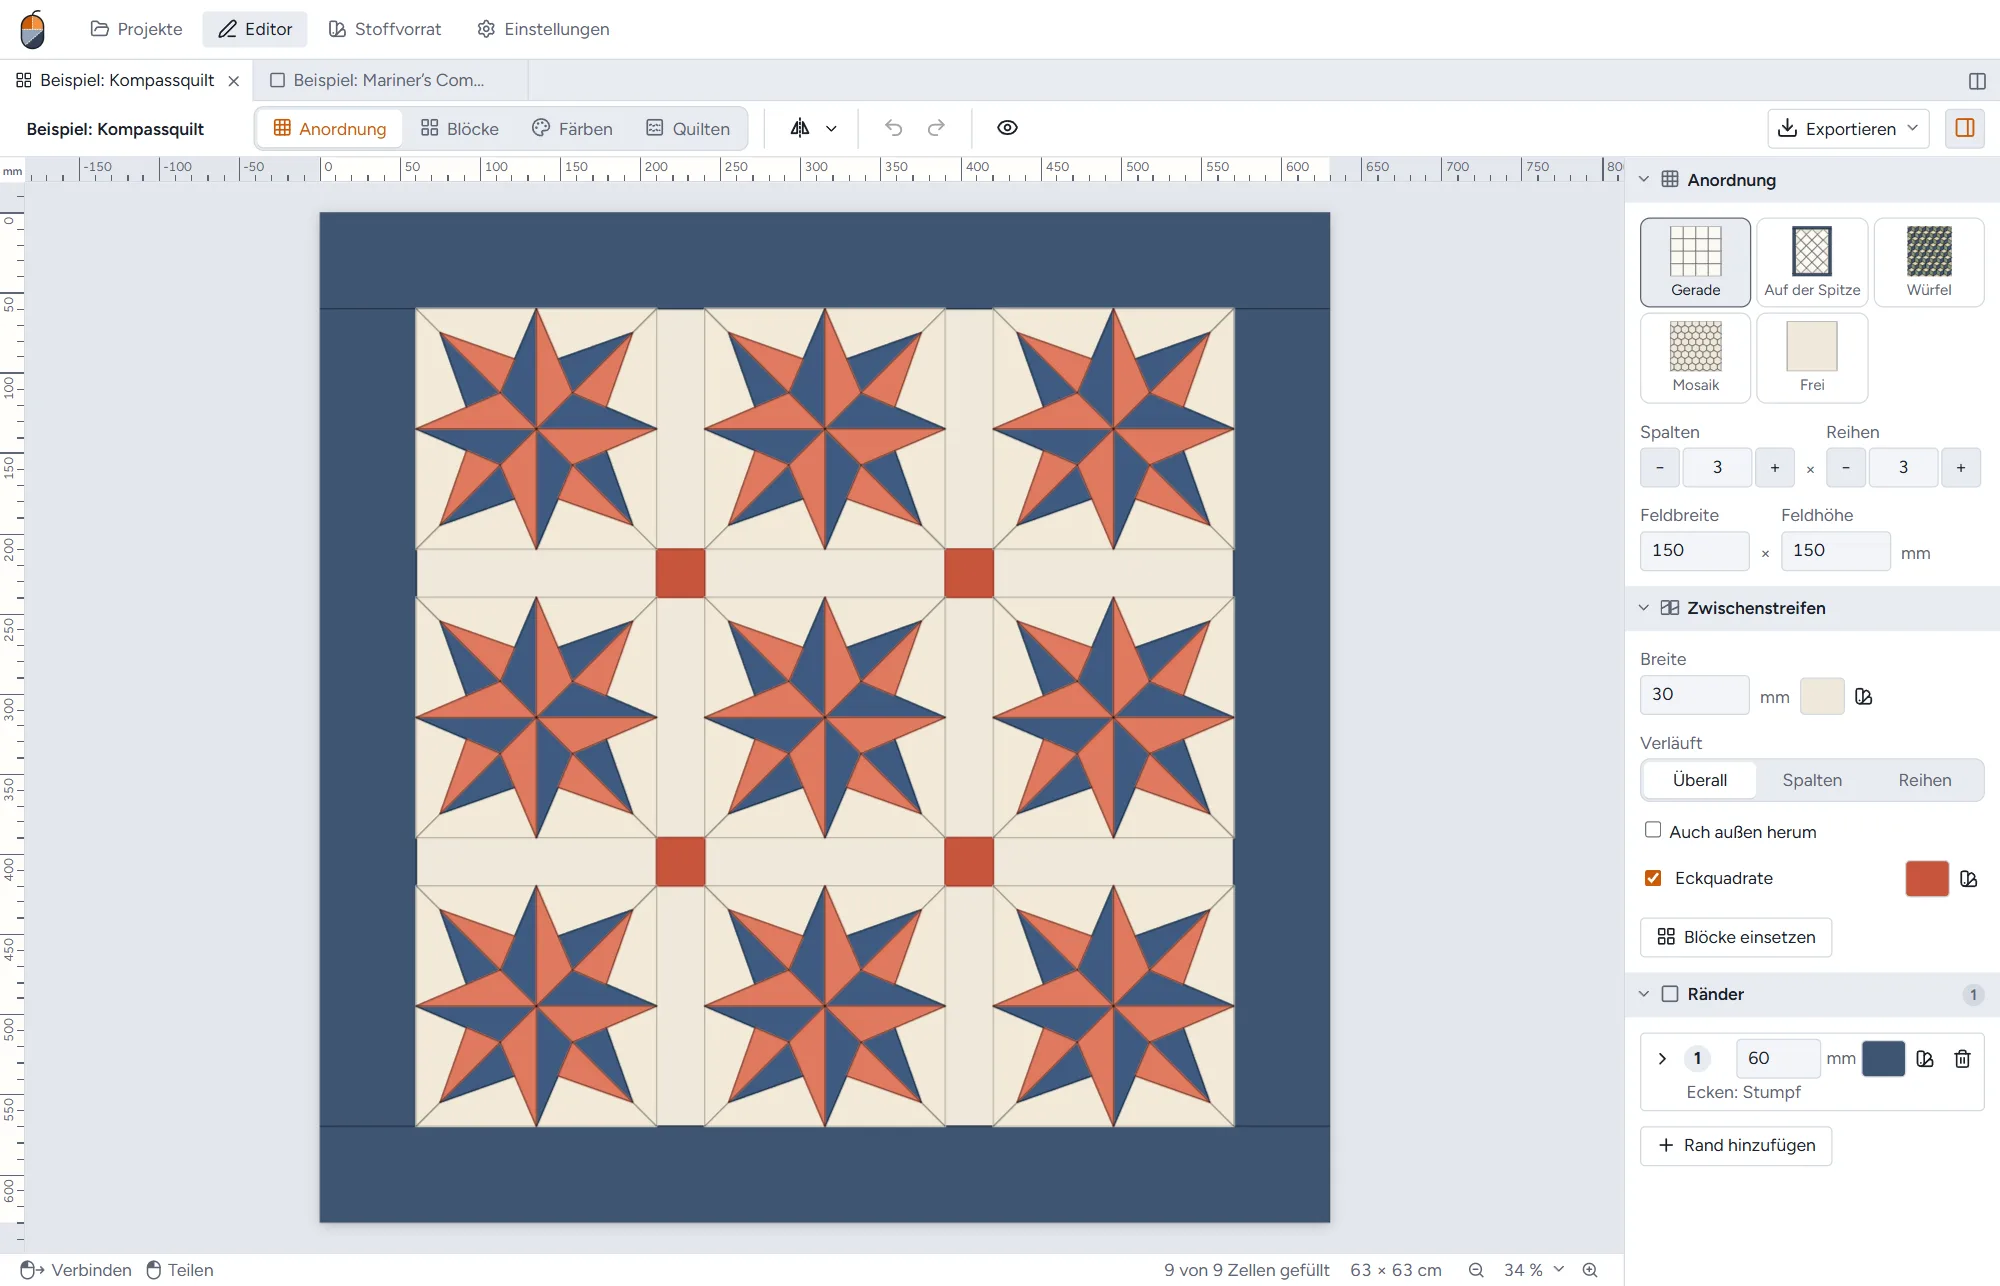Click the Spalten value field

tap(1718, 467)
